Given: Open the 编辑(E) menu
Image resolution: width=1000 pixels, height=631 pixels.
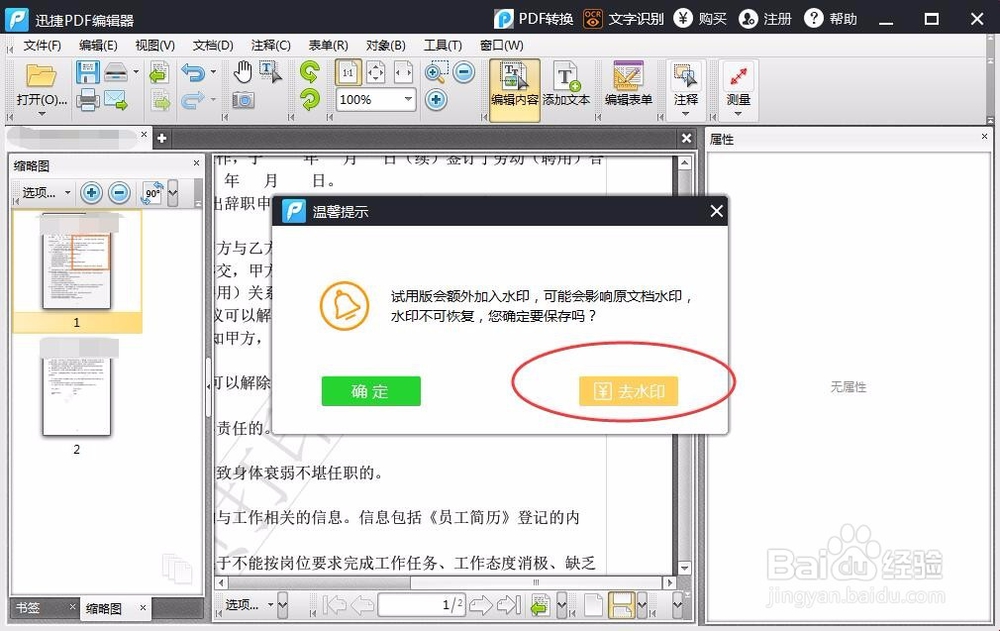Looking at the screenshot, I should (x=98, y=45).
